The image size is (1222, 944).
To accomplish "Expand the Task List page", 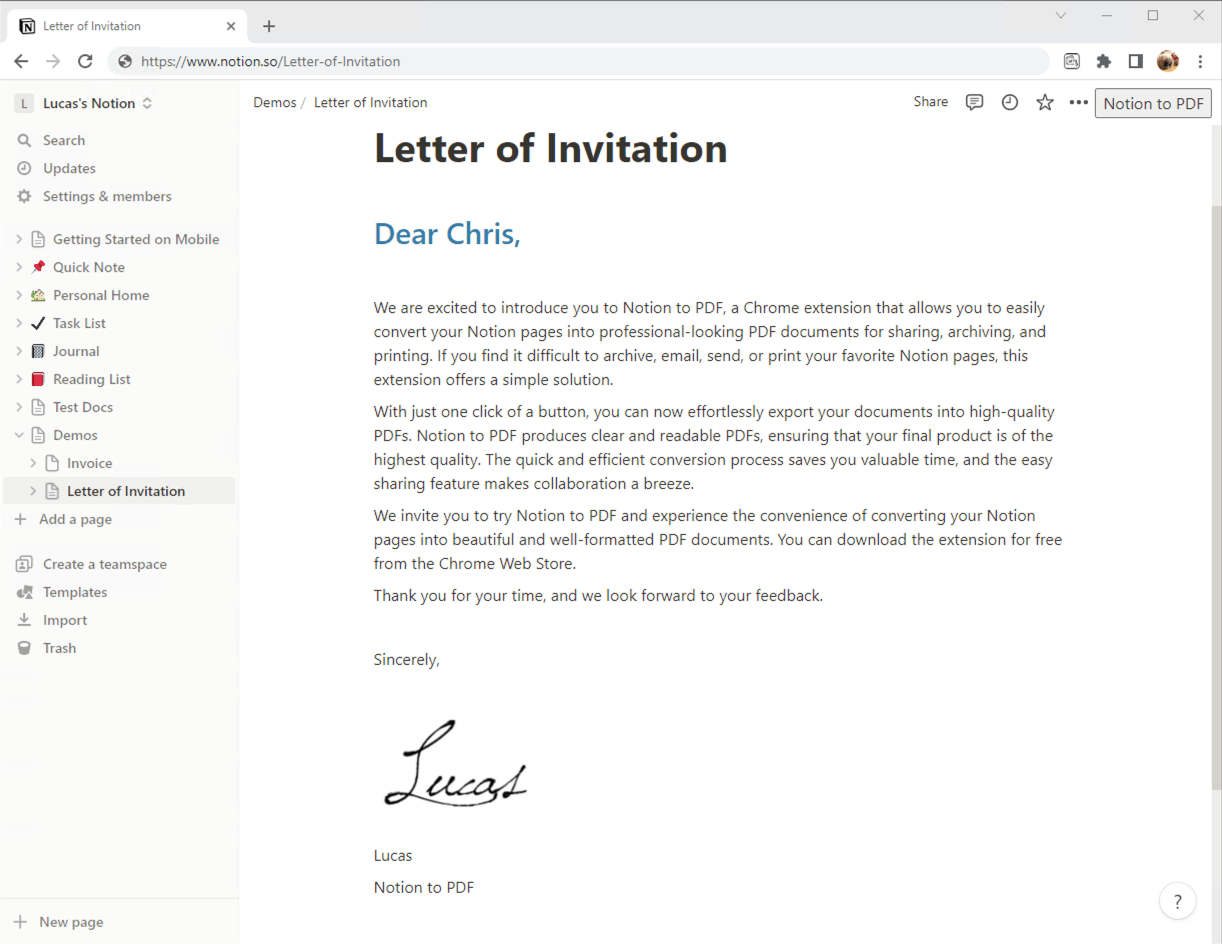I will (x=20, y=322).
